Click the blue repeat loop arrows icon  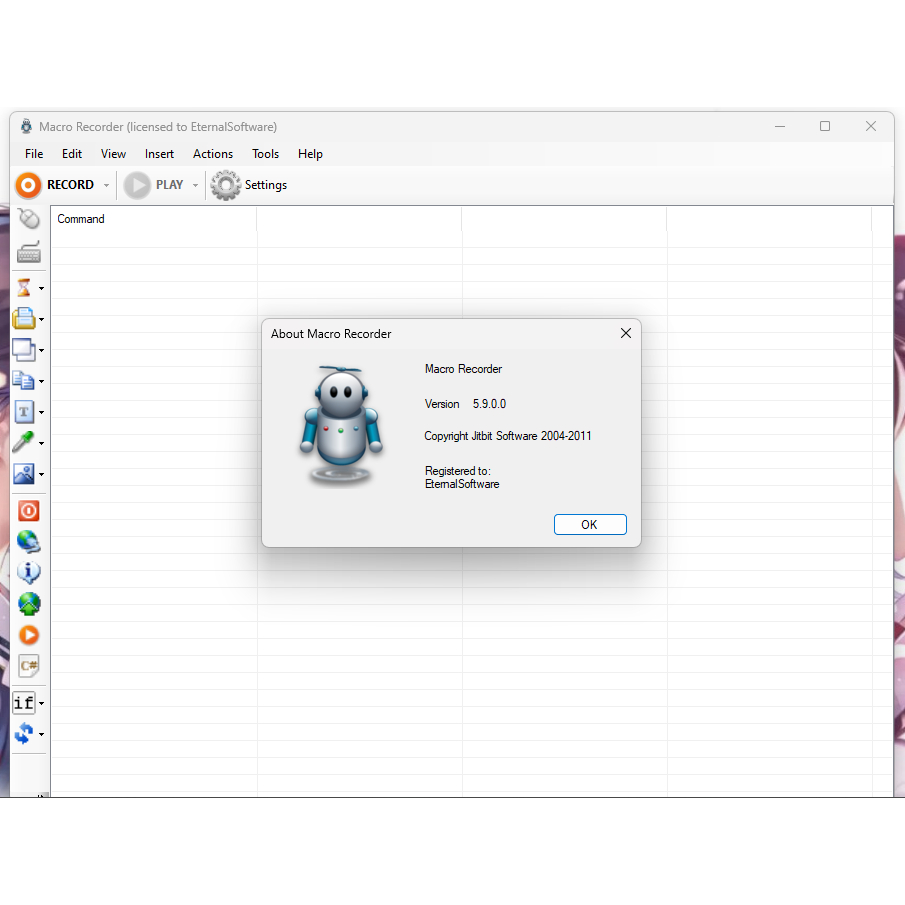click(x=24, y=734)
